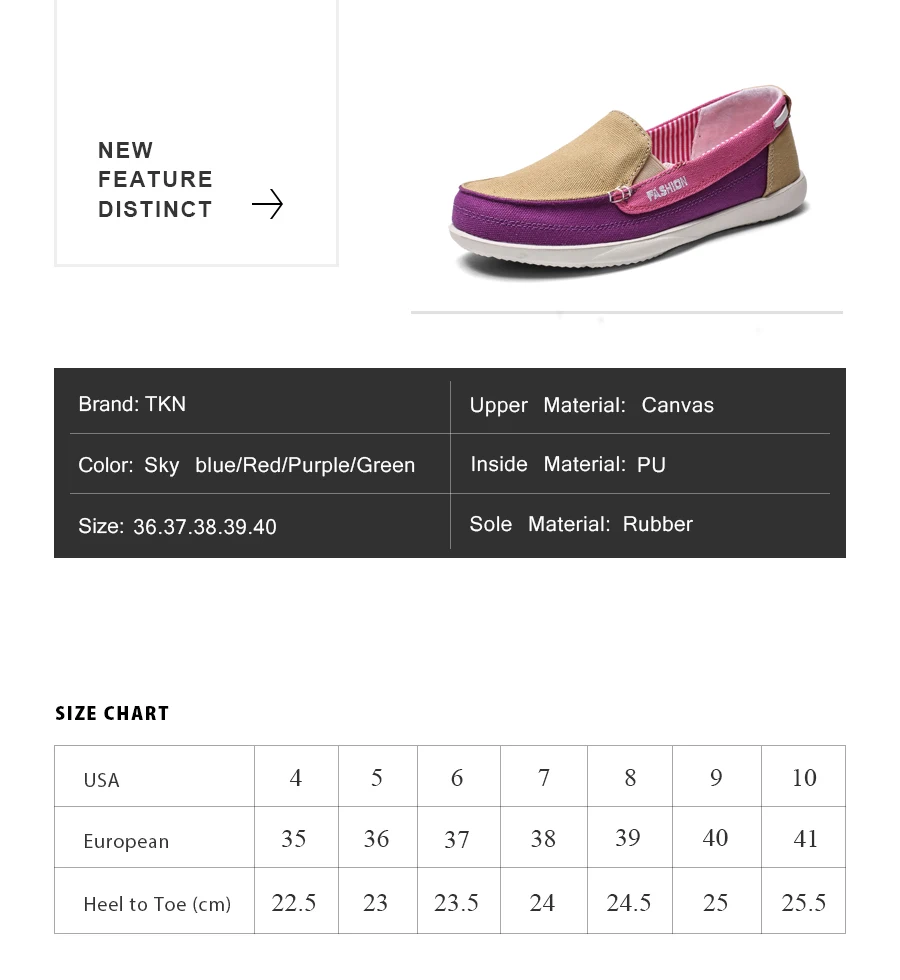Click the SIZE CHART heading
The width and height of the screenshot is (900, 980).
112,713
